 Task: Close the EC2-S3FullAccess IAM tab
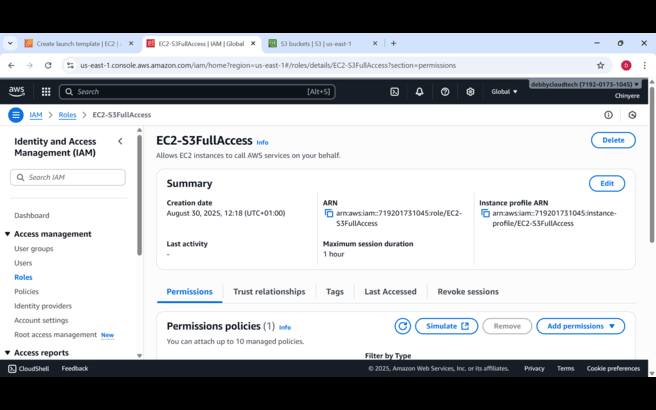[x=253, y=44]
